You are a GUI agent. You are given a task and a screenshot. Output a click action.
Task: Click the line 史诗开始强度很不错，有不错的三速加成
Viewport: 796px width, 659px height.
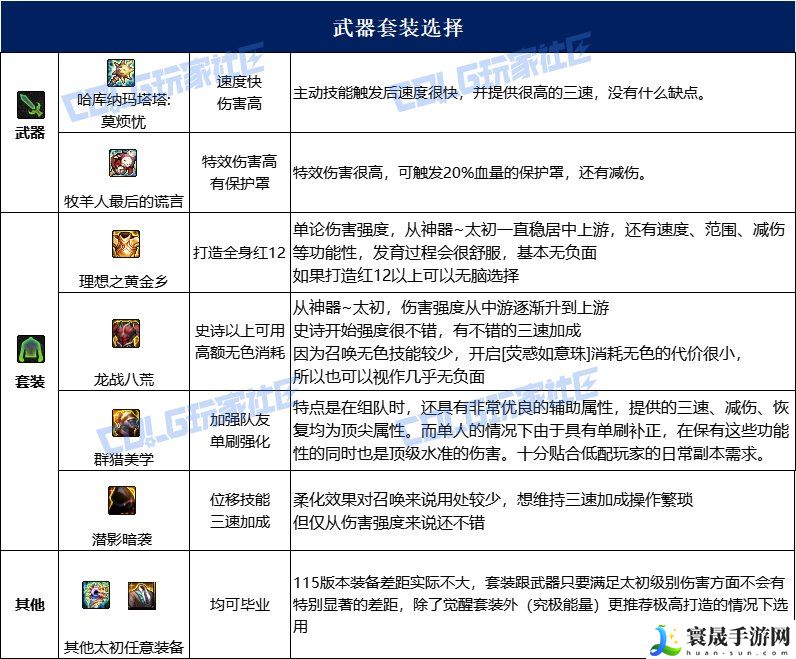[x=437, y=331]
